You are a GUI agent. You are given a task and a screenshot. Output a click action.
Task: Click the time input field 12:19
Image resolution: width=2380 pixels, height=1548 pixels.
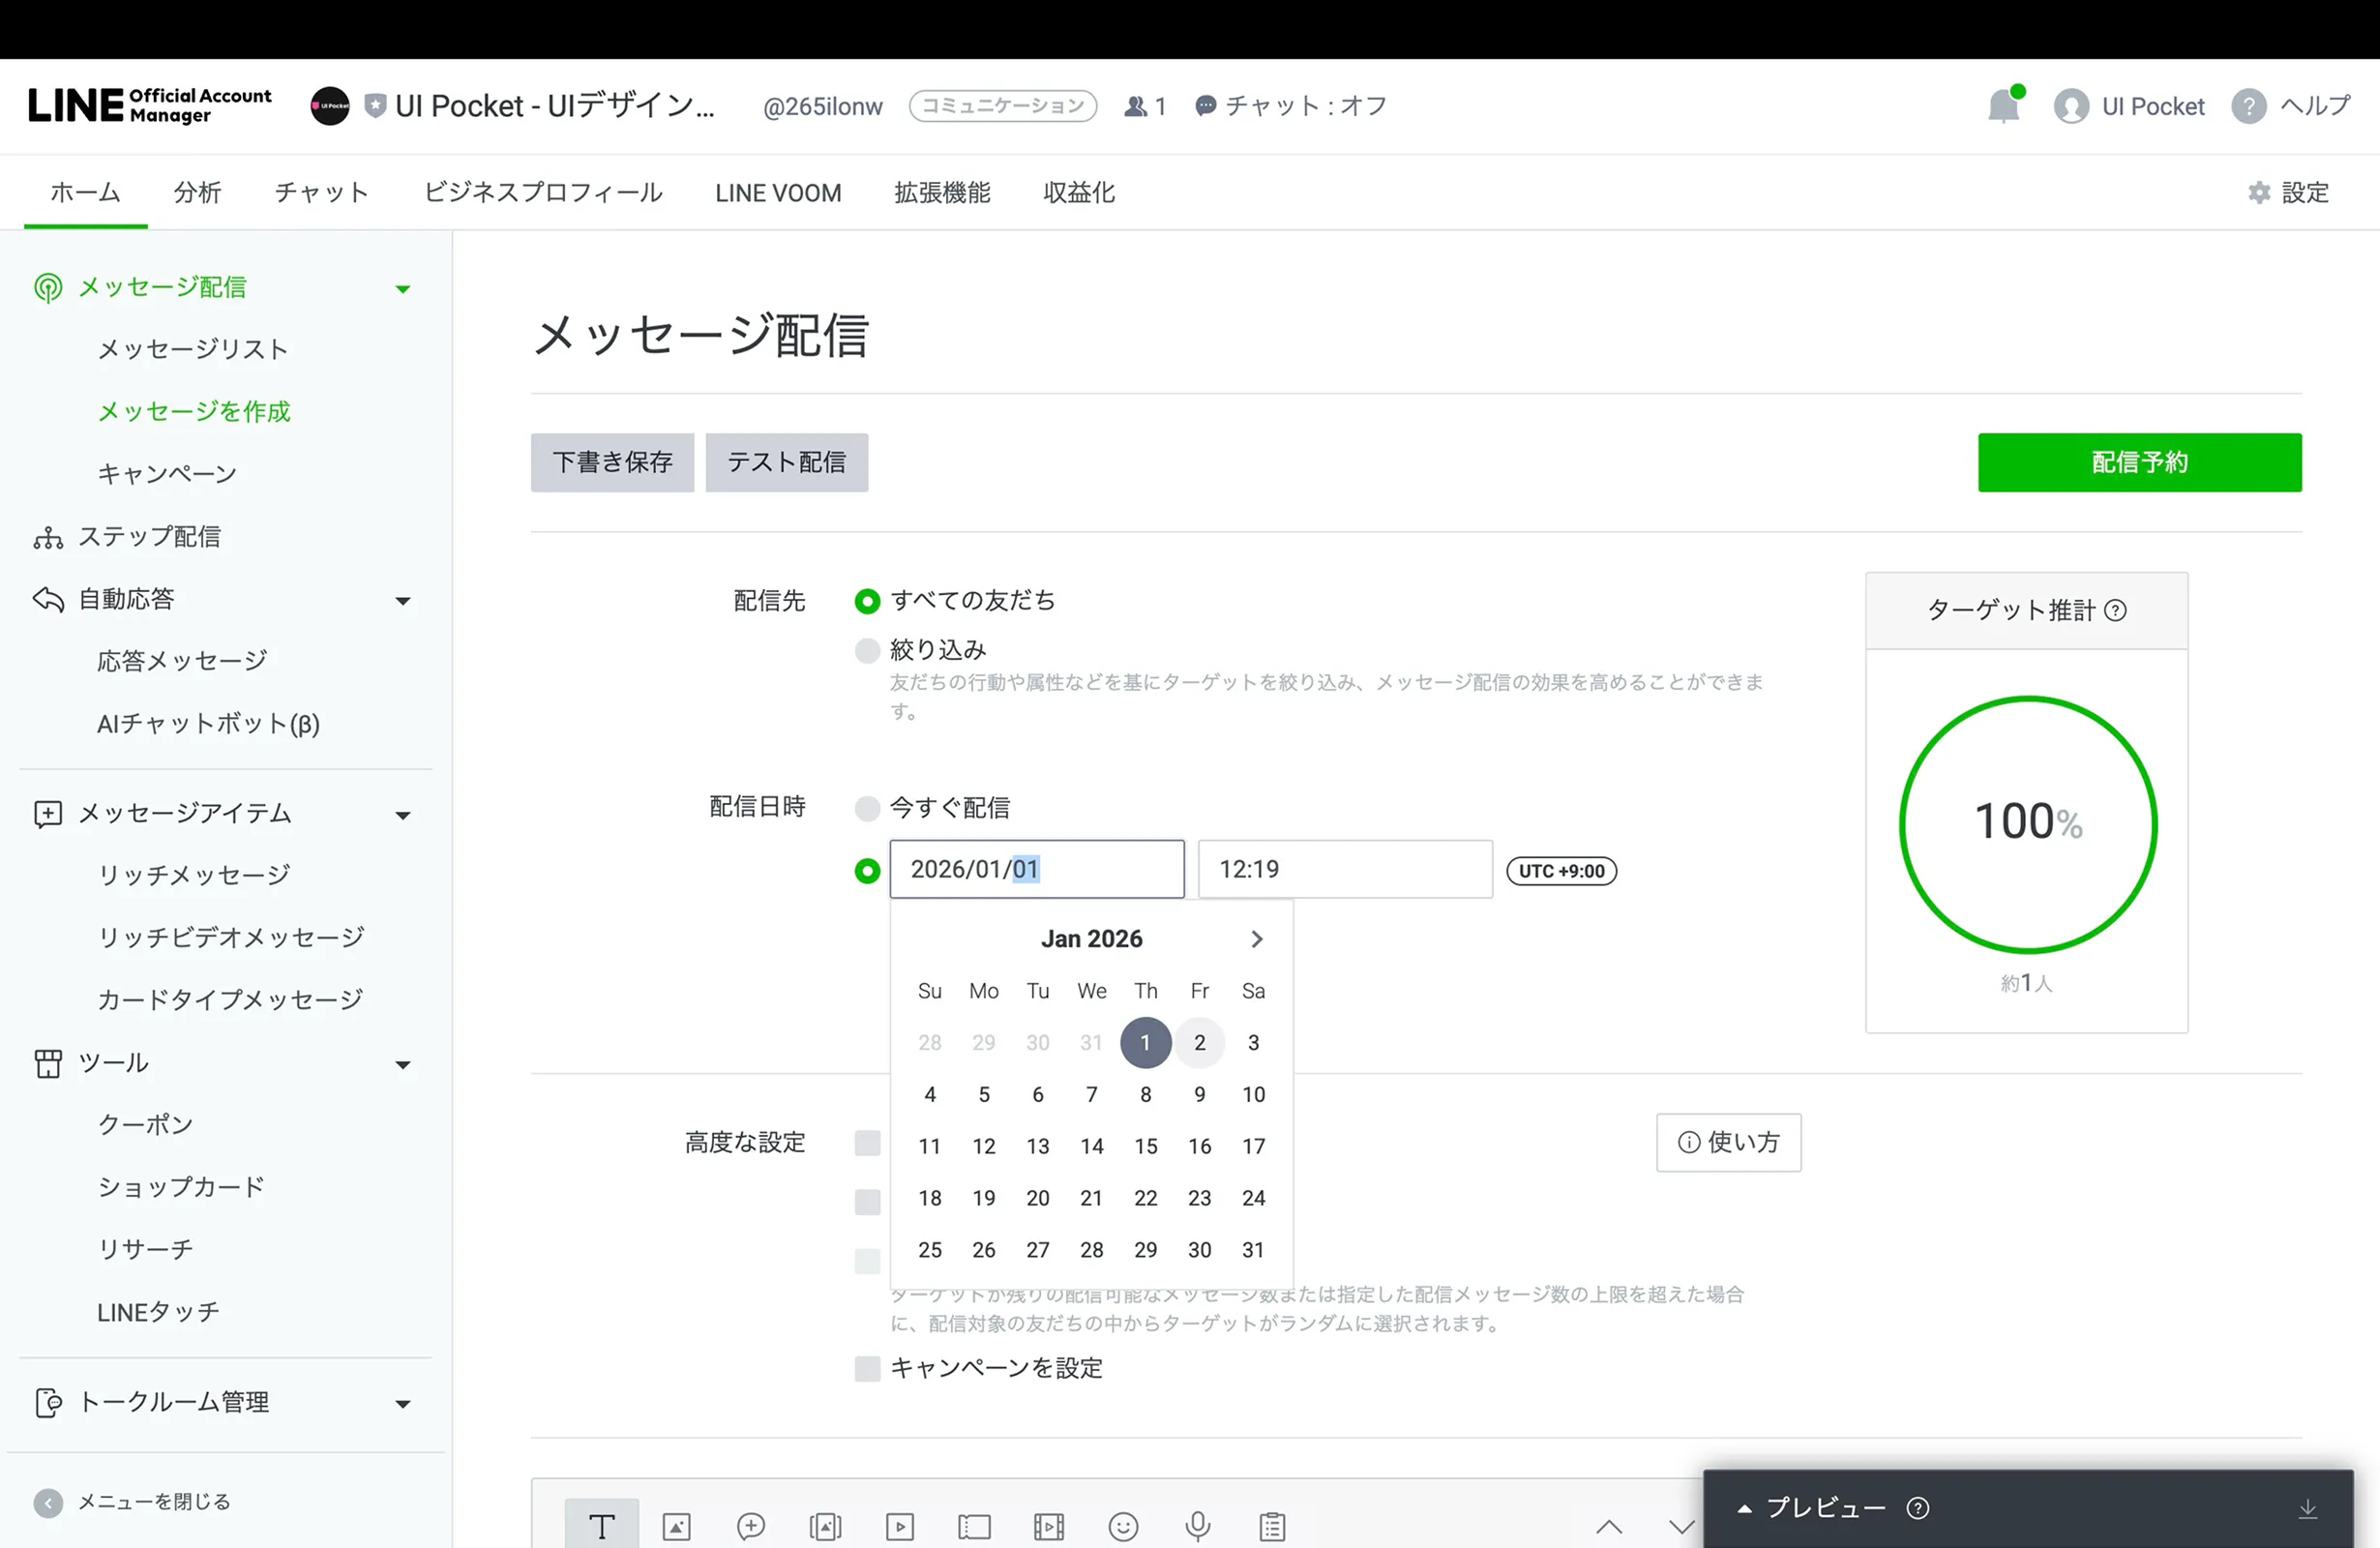tap(1345, 869)
